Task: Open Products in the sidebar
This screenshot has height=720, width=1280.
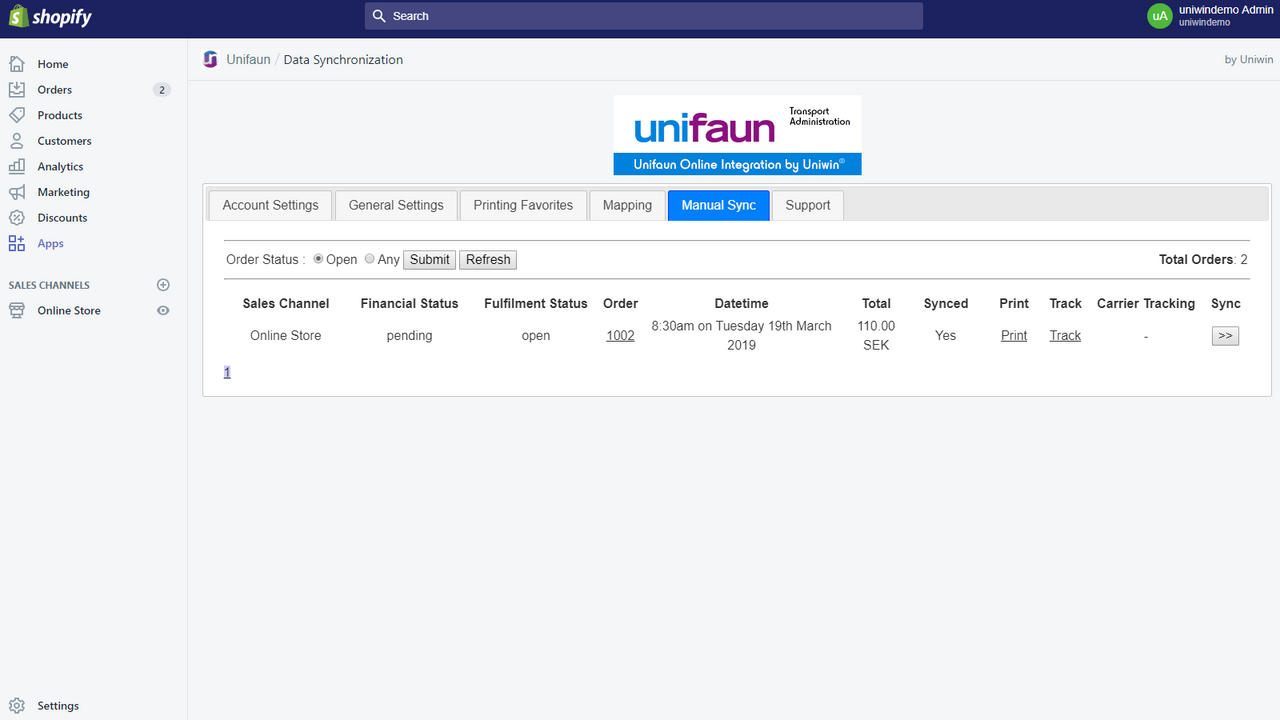Action: tap(60, 115)
